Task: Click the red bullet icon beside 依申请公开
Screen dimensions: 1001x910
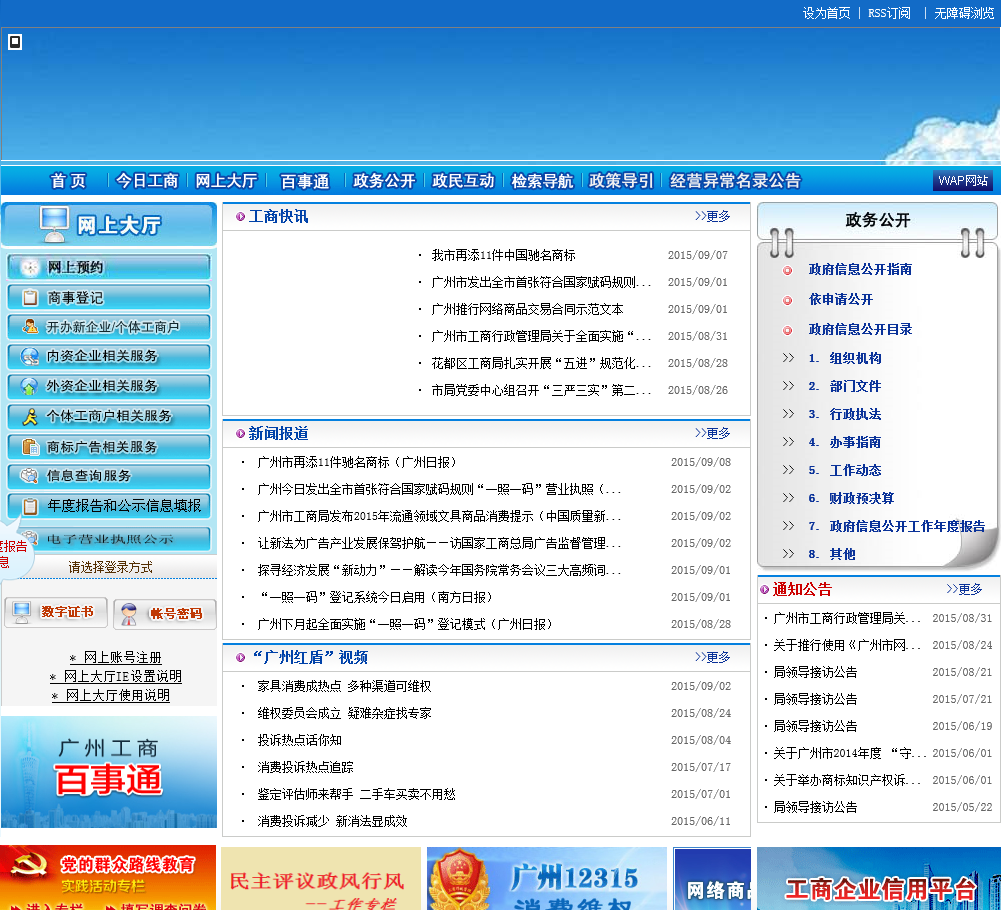Action: (788, 300)
